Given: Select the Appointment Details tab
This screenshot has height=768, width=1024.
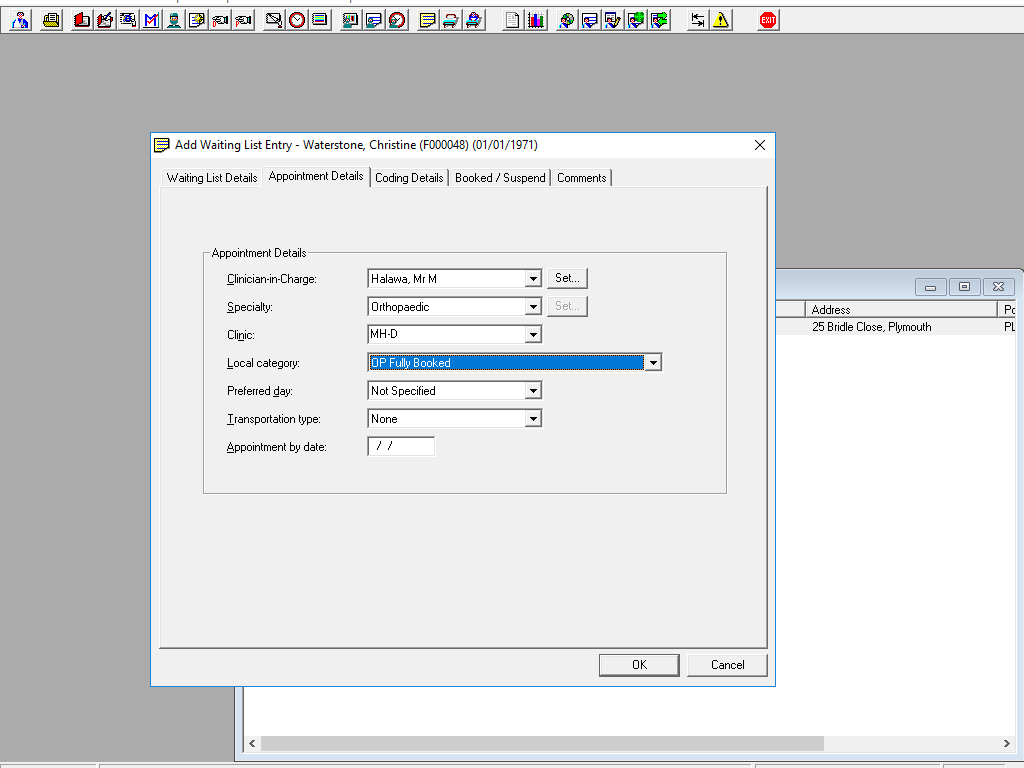Looking at the screenshot, I should click(x=316, y=176).
